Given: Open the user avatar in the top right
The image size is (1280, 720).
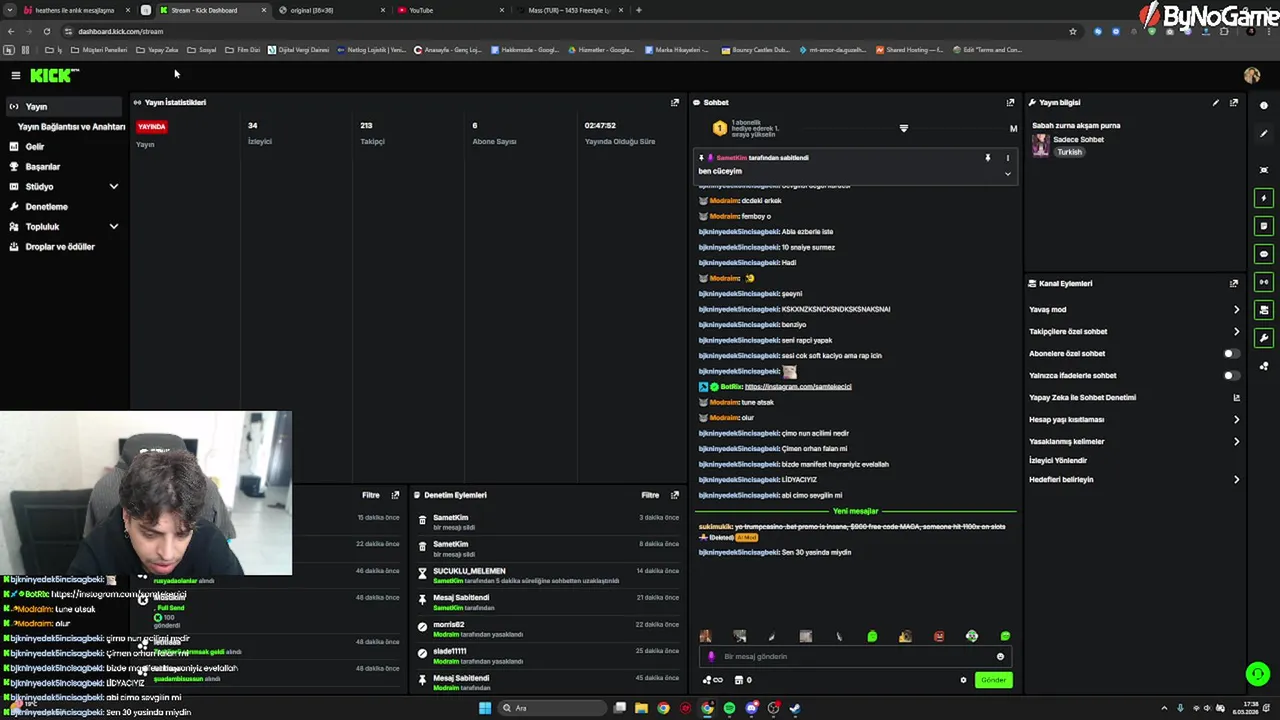Looking at the screenshot, I should point(1252,75).
